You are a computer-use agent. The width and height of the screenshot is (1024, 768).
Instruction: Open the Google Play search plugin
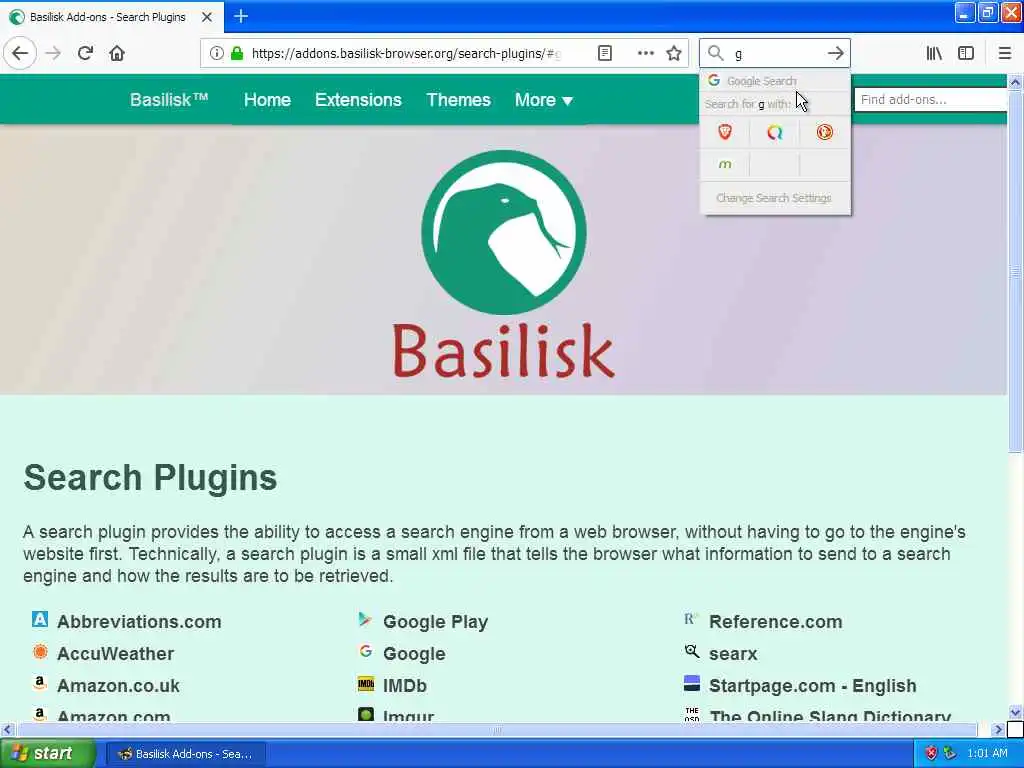[435, 621]
